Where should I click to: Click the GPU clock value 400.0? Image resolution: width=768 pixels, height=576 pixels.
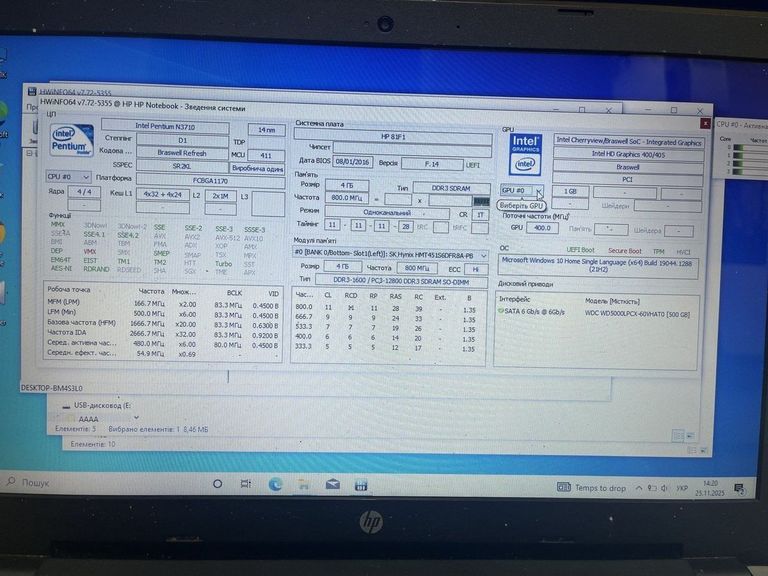click(542, 228)
